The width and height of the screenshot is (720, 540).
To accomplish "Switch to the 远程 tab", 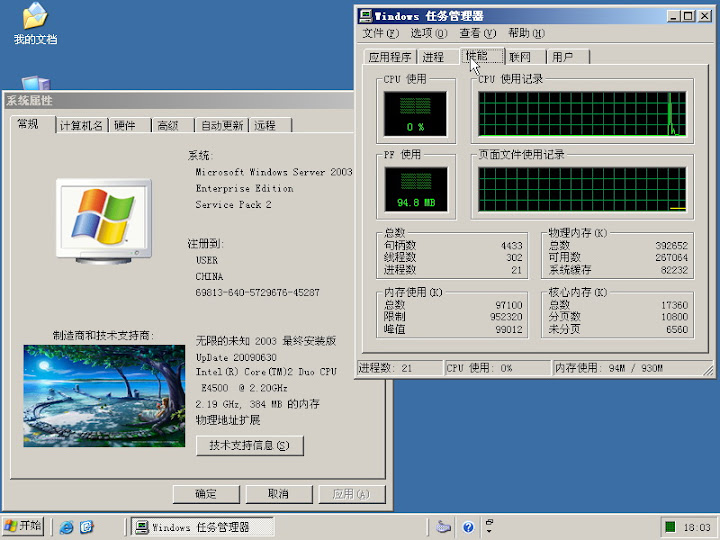I will pyautogui.click(x=270, y=125).
